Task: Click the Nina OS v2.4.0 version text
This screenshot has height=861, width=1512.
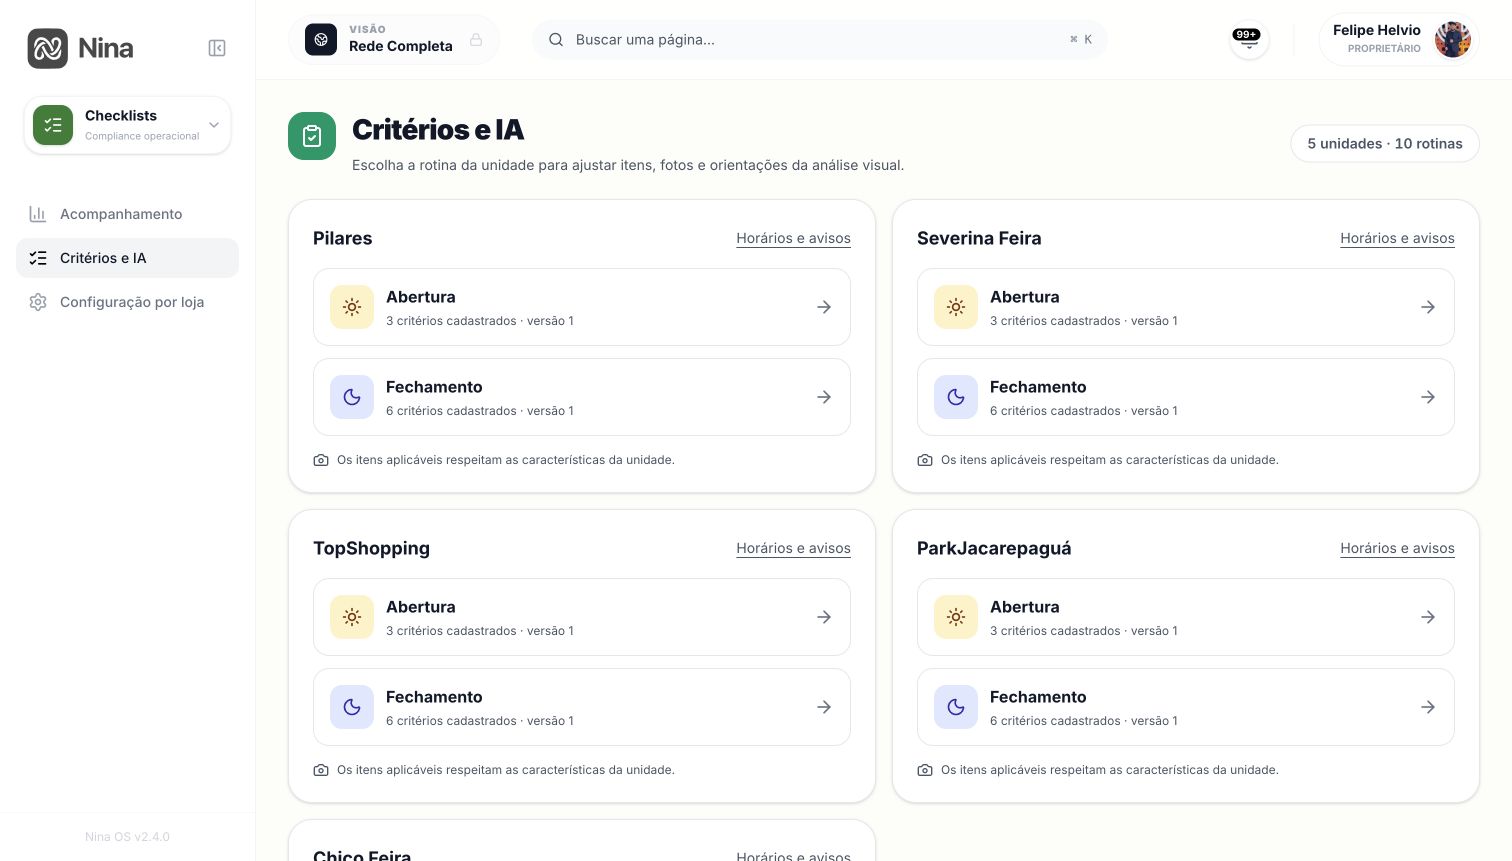Action: 127,837
